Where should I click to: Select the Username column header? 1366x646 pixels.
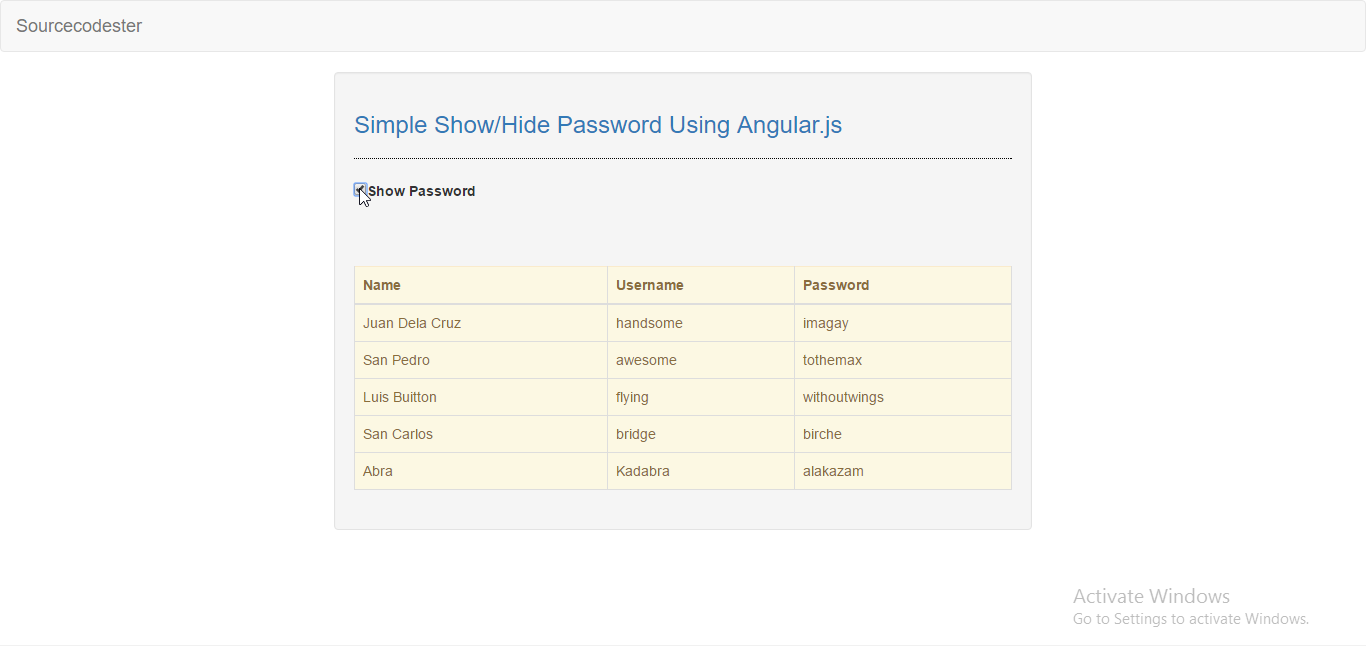tap(701, 285)
